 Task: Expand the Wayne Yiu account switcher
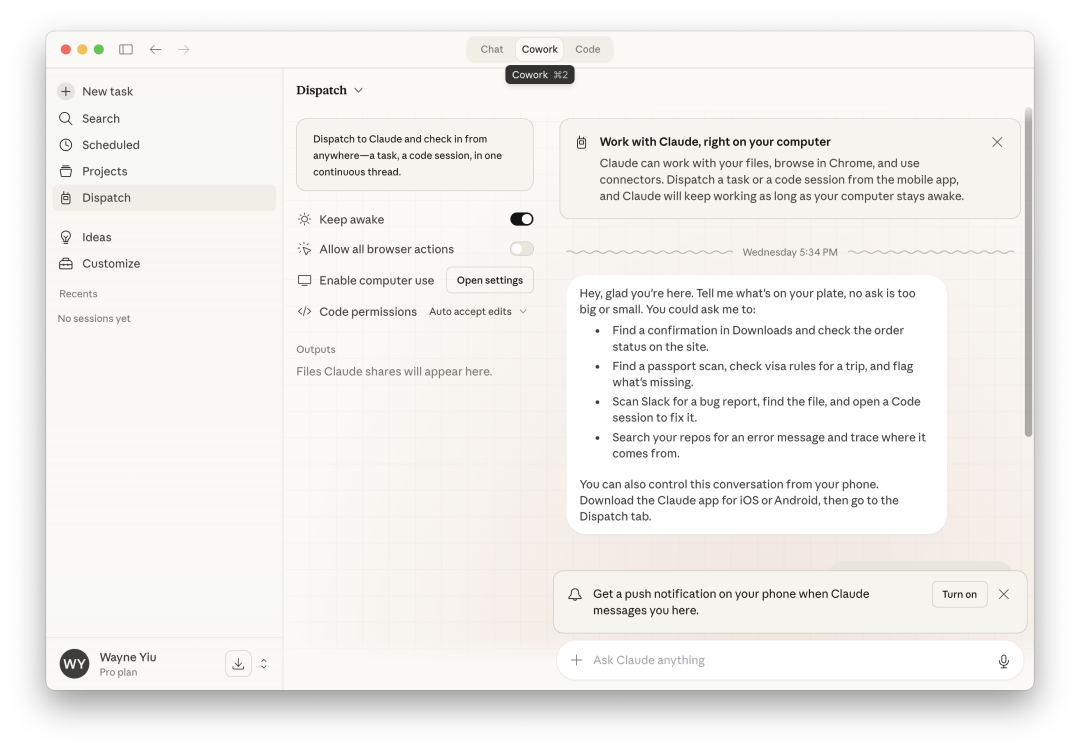coord(264,663)
